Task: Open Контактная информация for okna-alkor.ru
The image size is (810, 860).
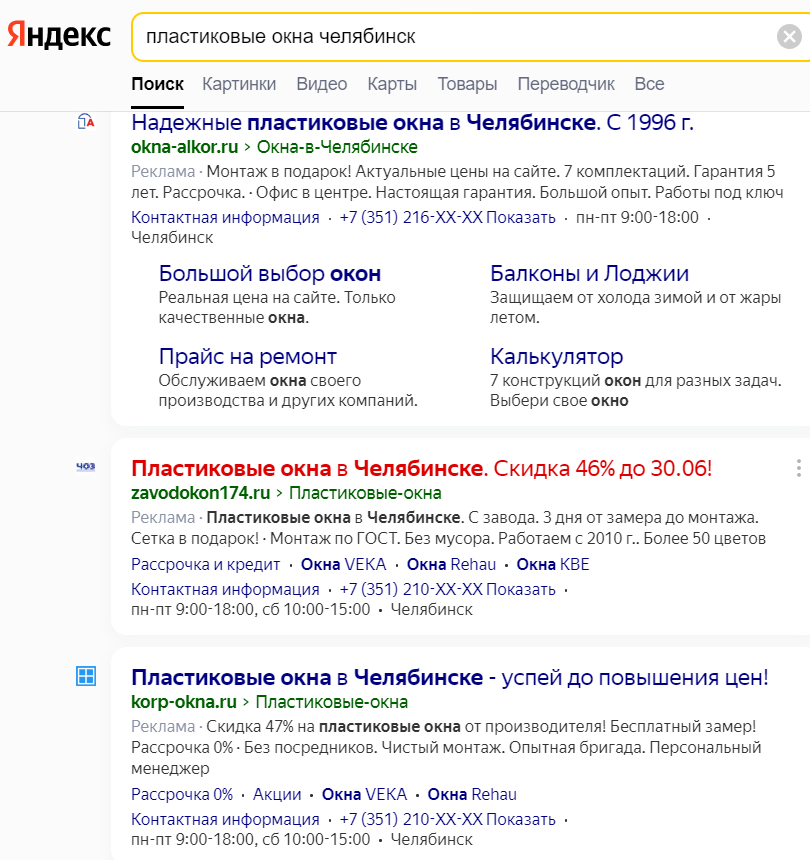Action: 225,217
